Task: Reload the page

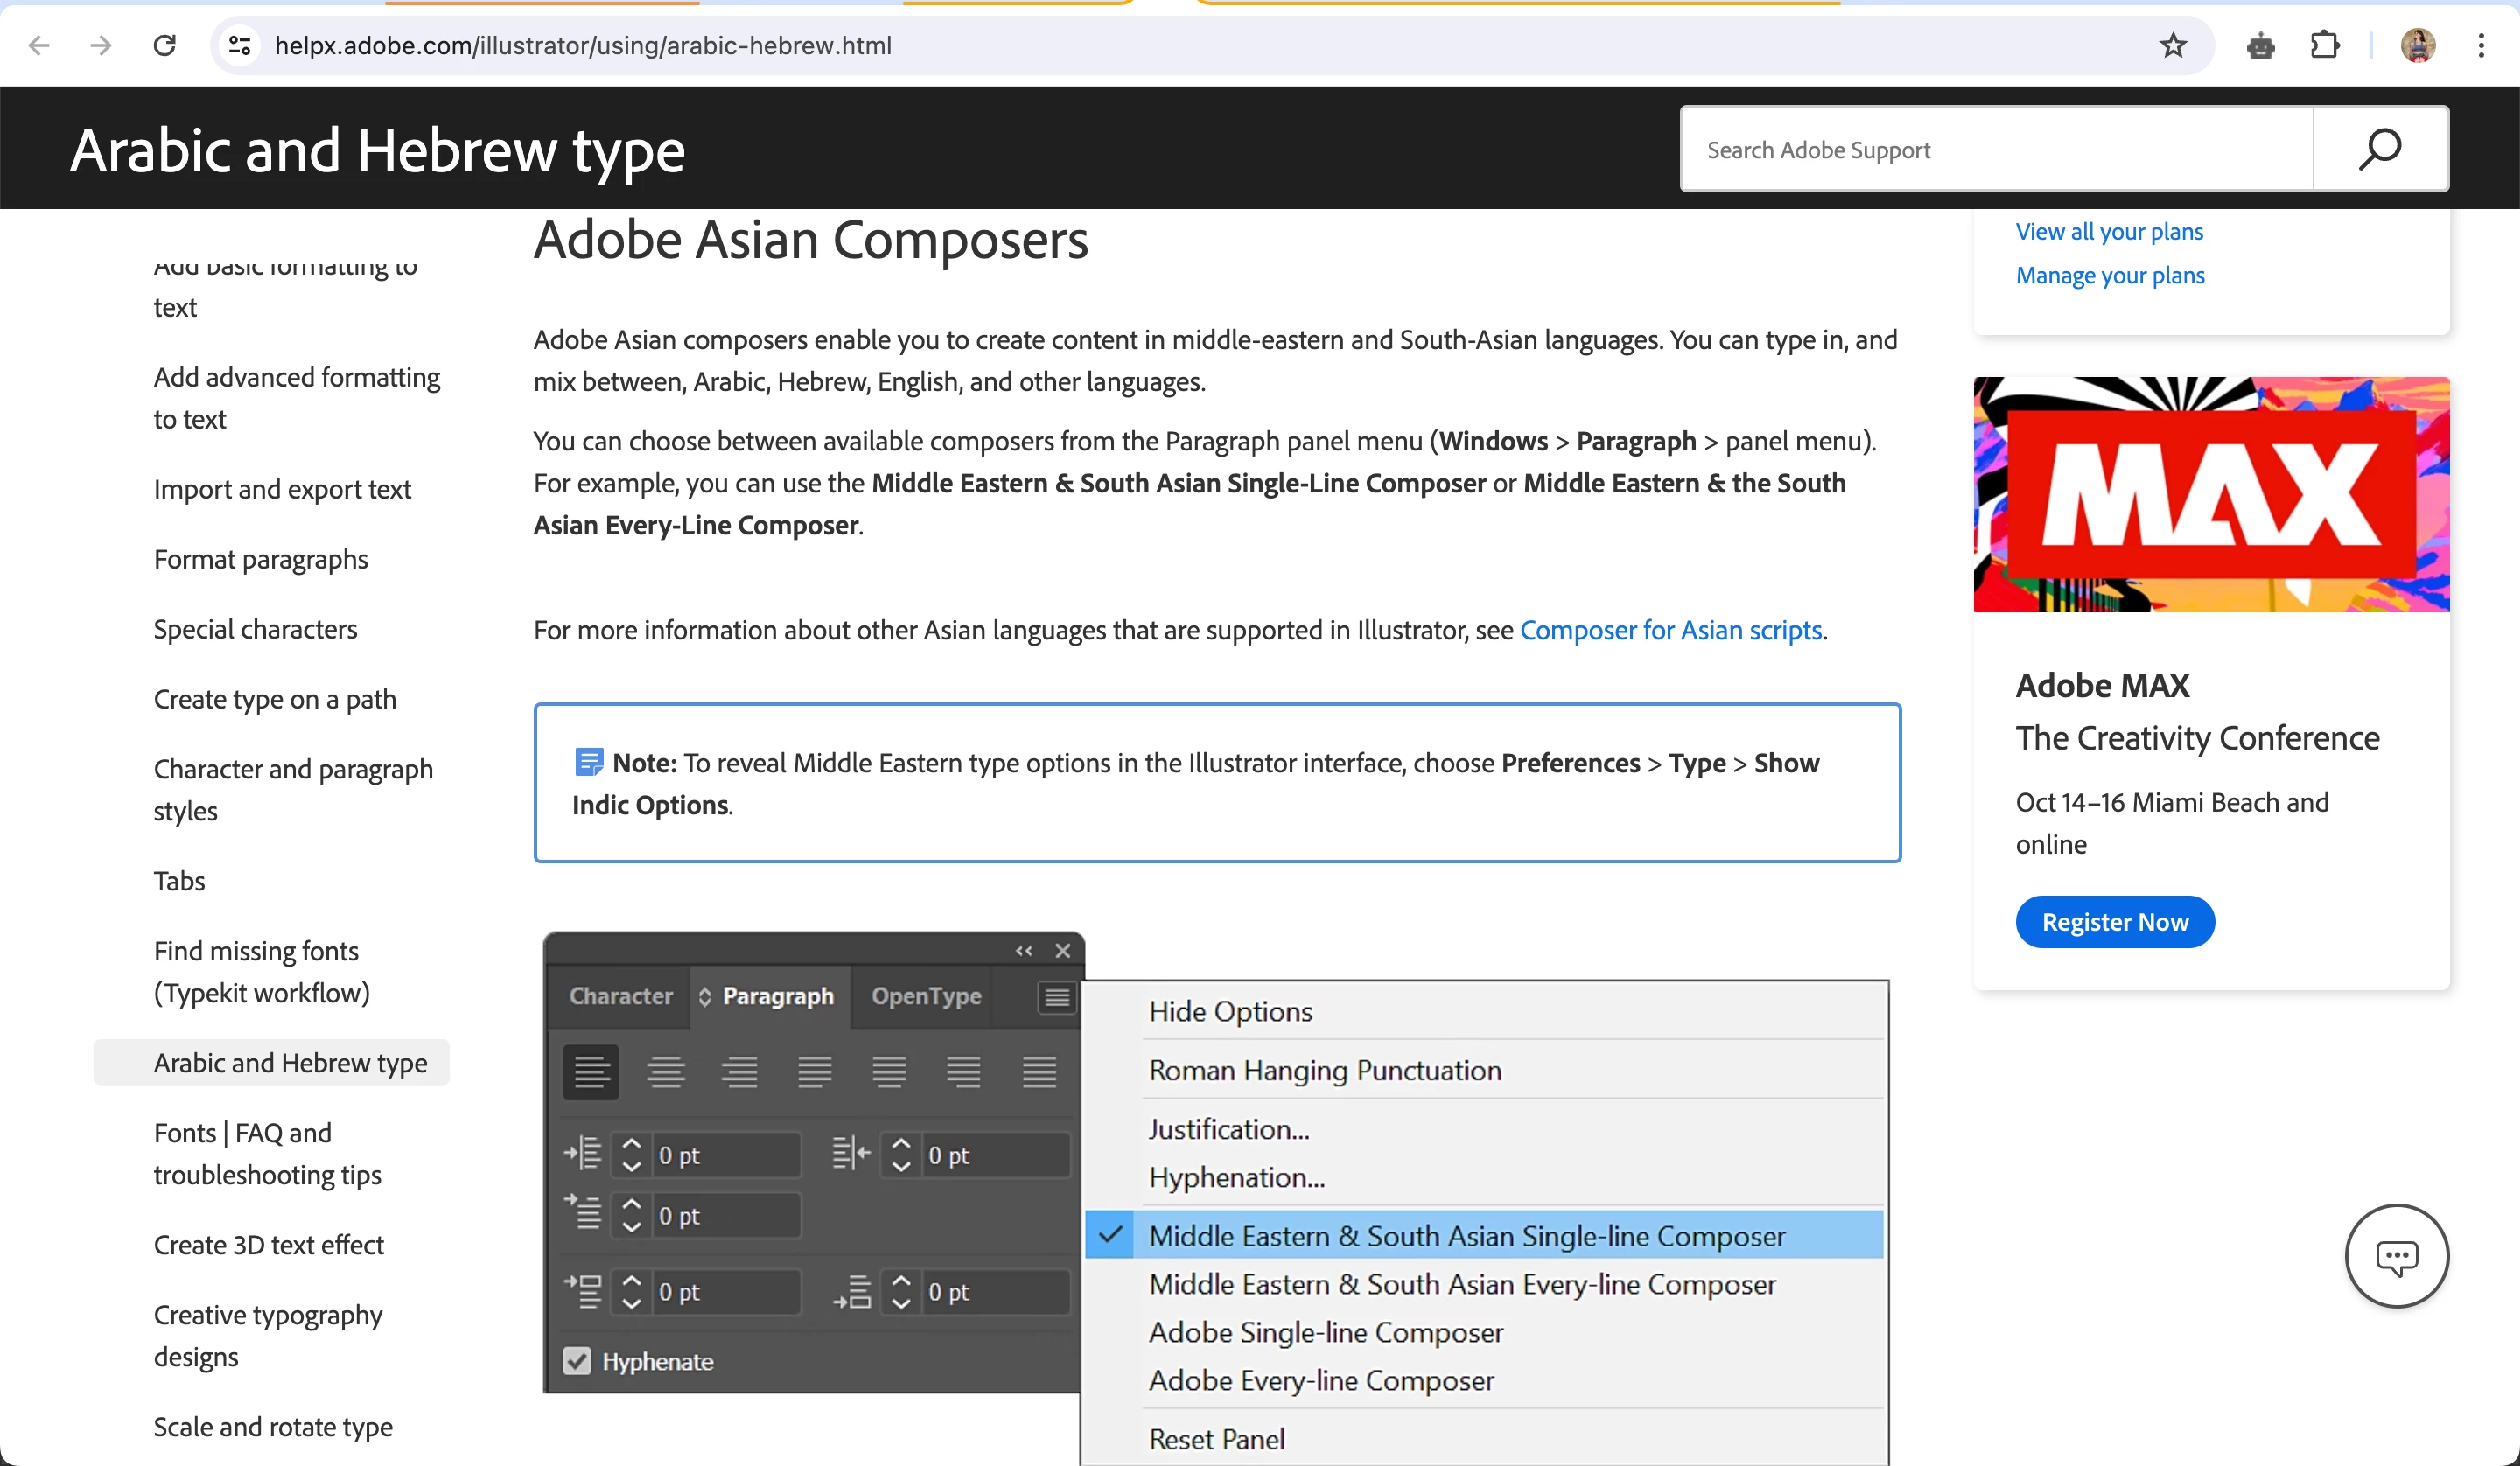Action: 164,45
